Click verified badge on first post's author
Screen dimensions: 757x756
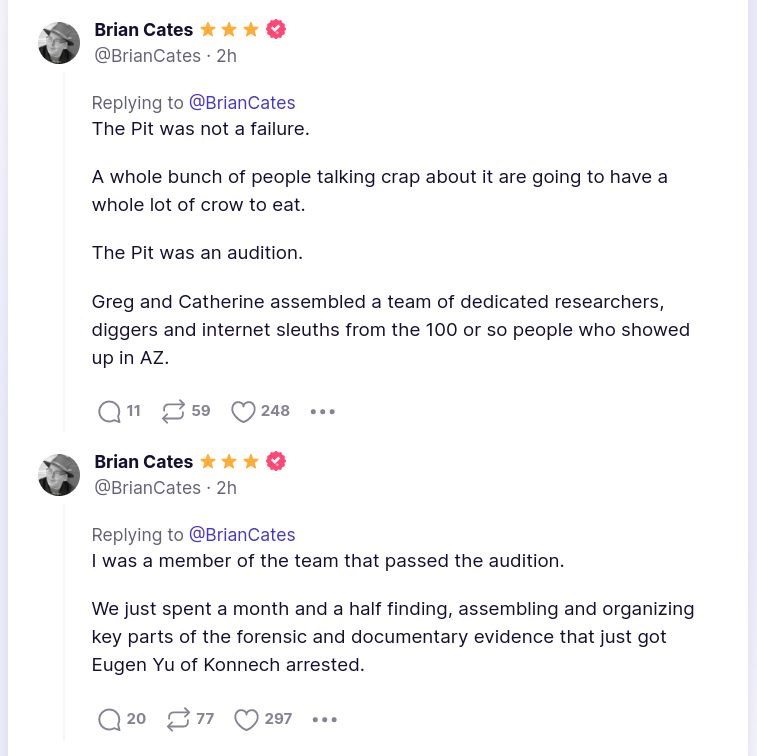[277, 30]
